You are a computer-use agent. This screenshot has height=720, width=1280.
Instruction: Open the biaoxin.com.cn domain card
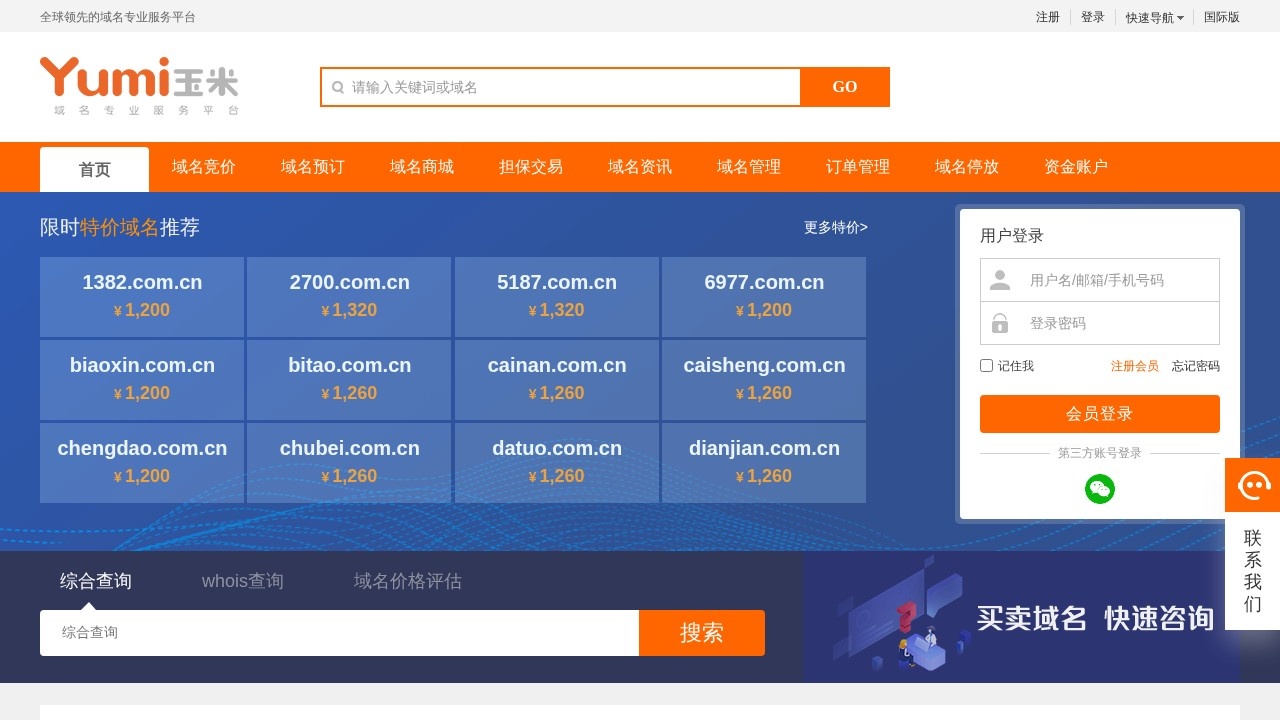click(x=142, y=380)
